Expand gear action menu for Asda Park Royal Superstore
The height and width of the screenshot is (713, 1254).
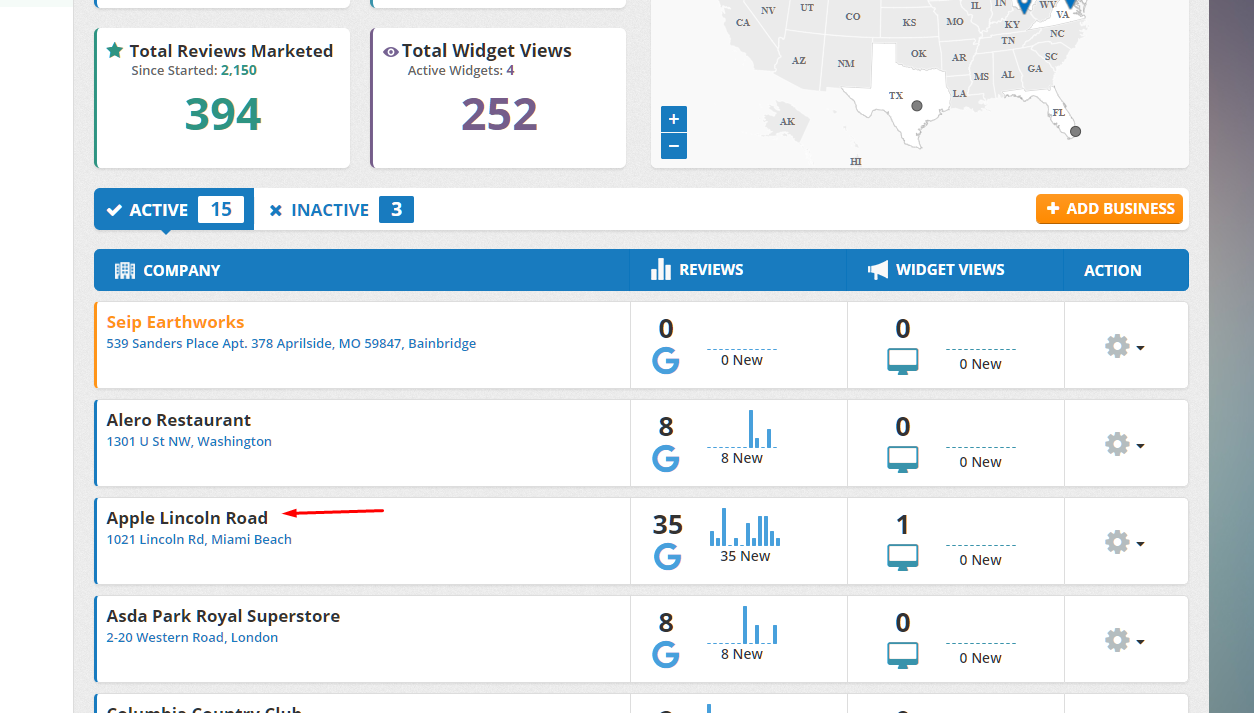tap(1124, 641)
